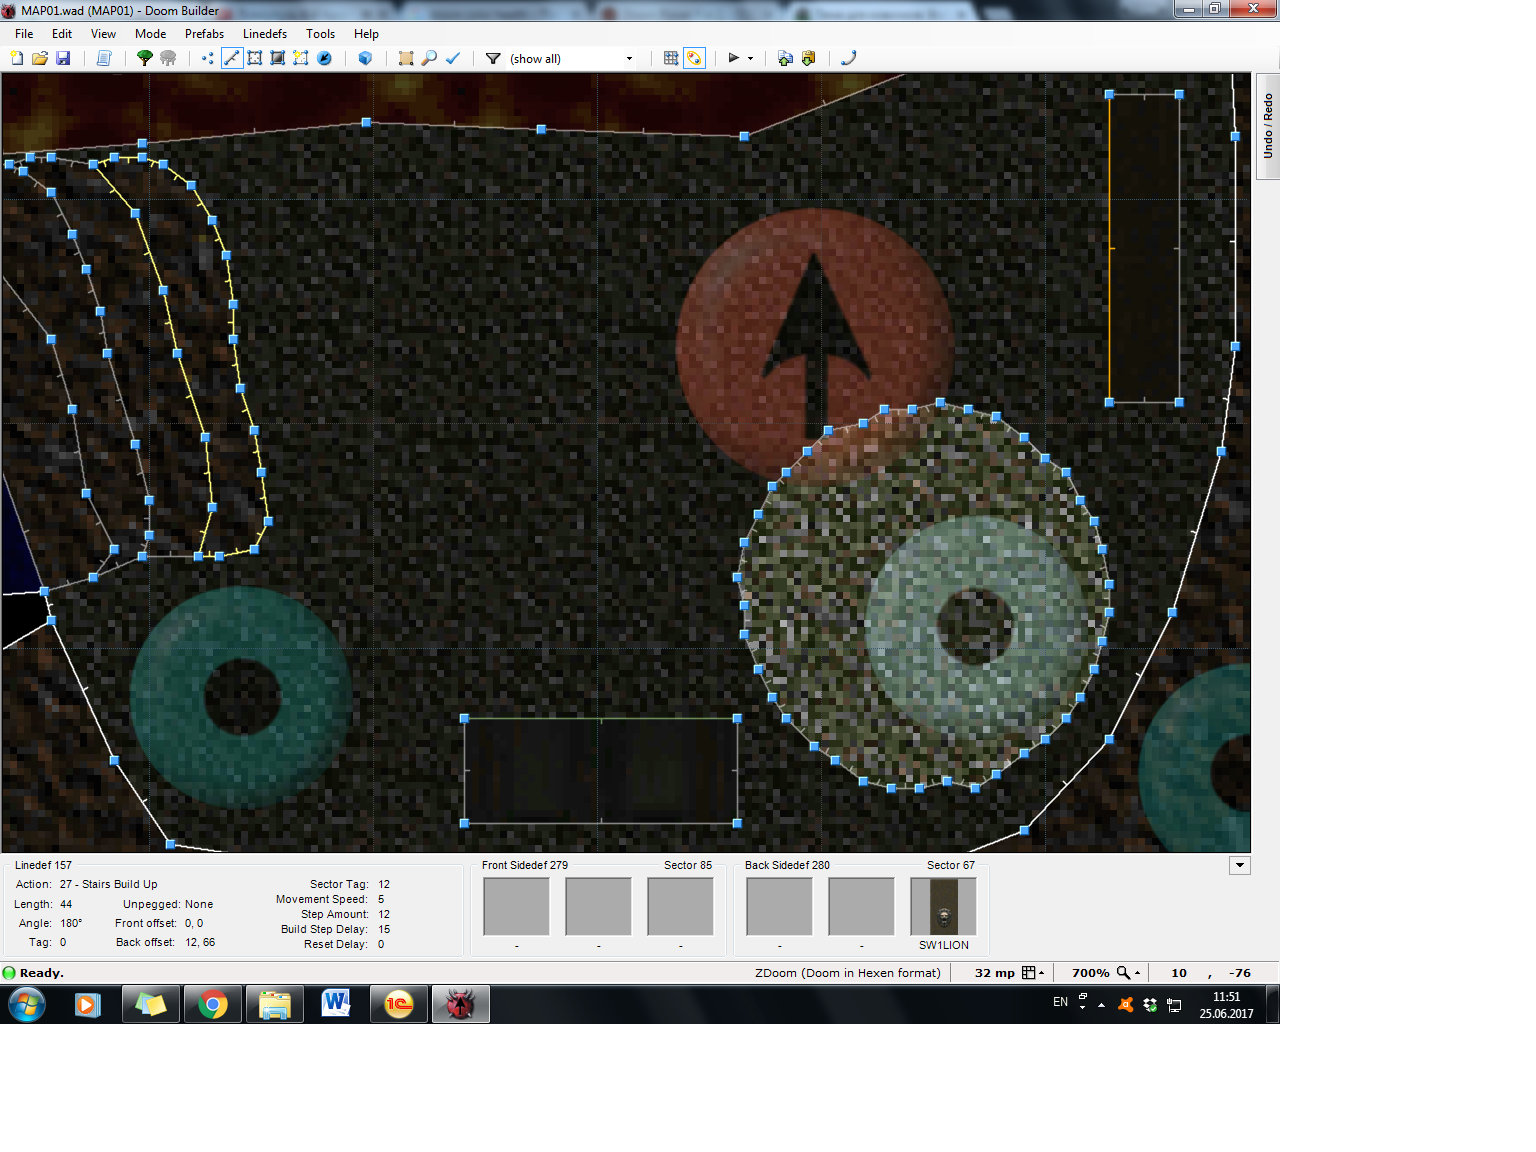Expand the Undo / Redo side panel
The width and height of the screenshot is (1536, 1152).
1268,126
